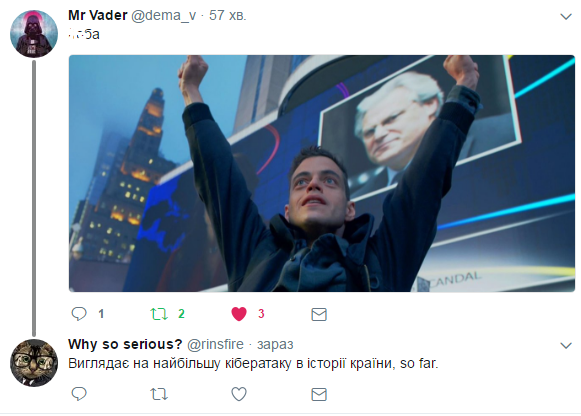The height and width of the screenshot is (416, 581).
Task: Reply to Mr Vader's tweet
Action: point(79,314)
